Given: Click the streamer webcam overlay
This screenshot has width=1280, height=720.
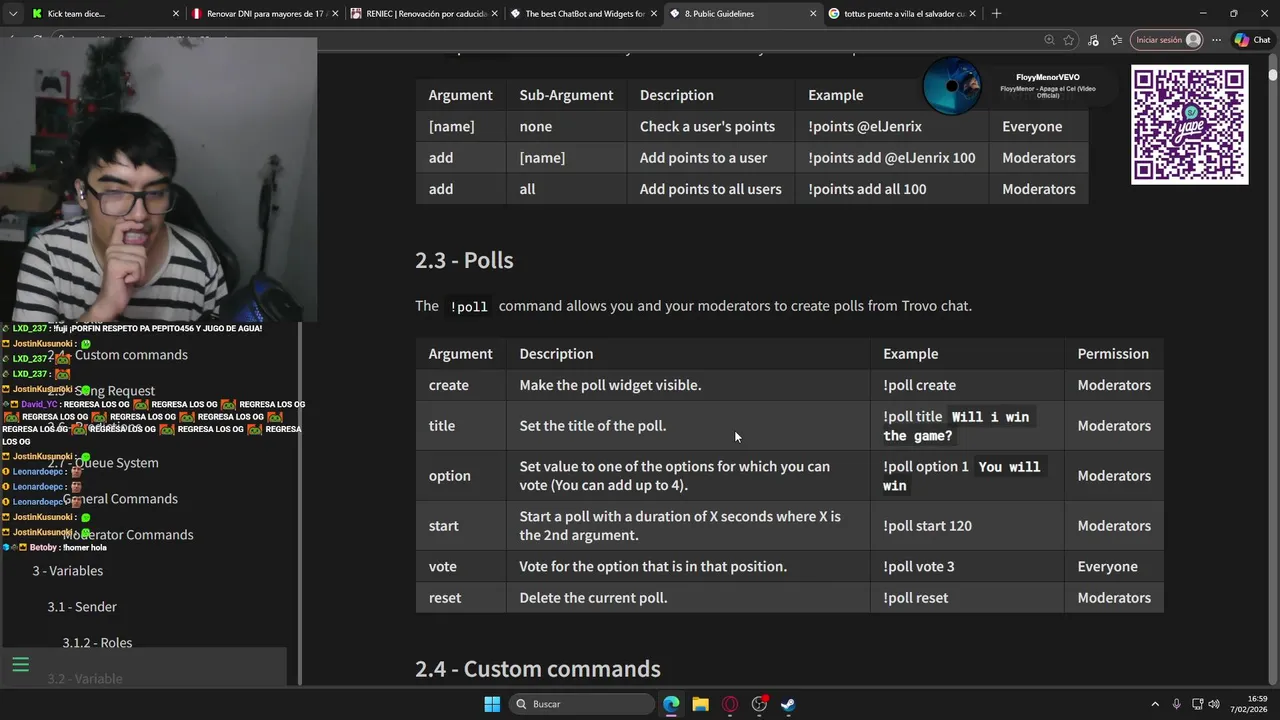Looking at the screenshot, I should [x=158, y=180].
